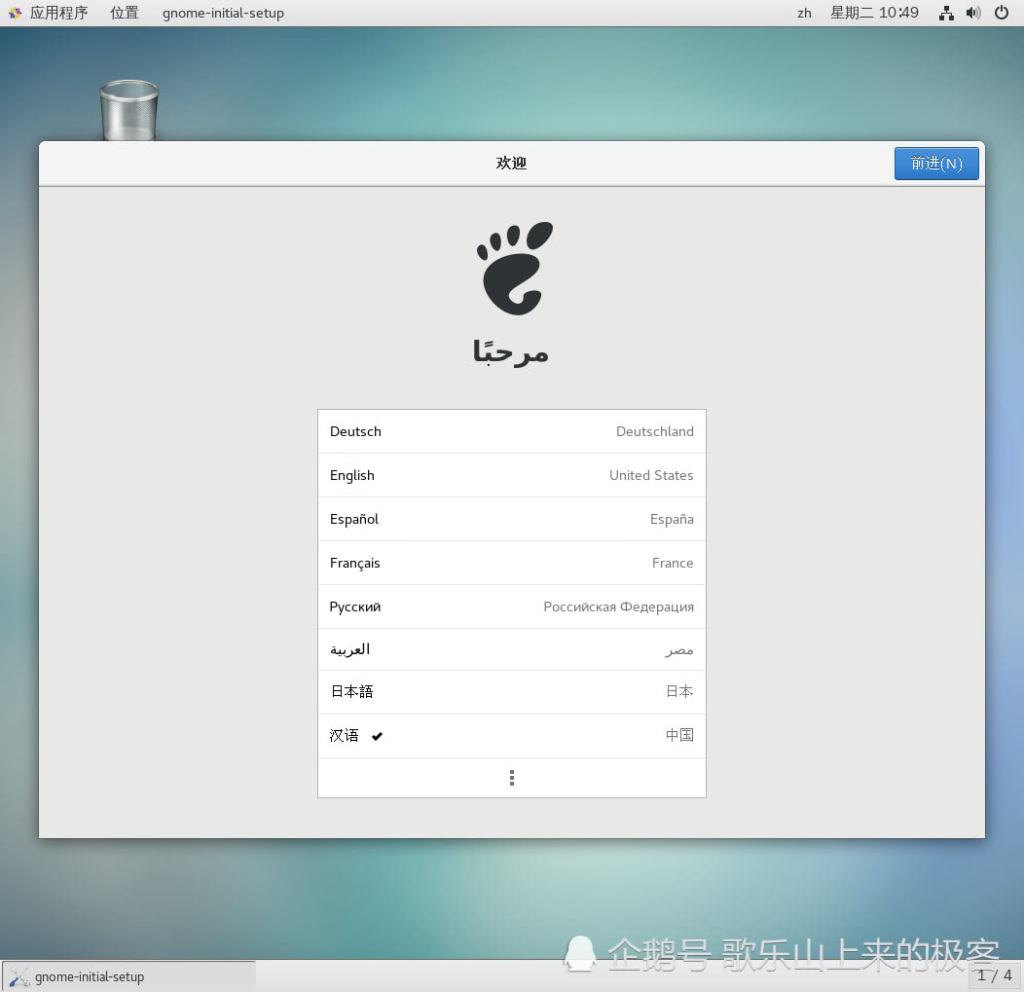Select the Arabic العربية language row

(511, 650)
